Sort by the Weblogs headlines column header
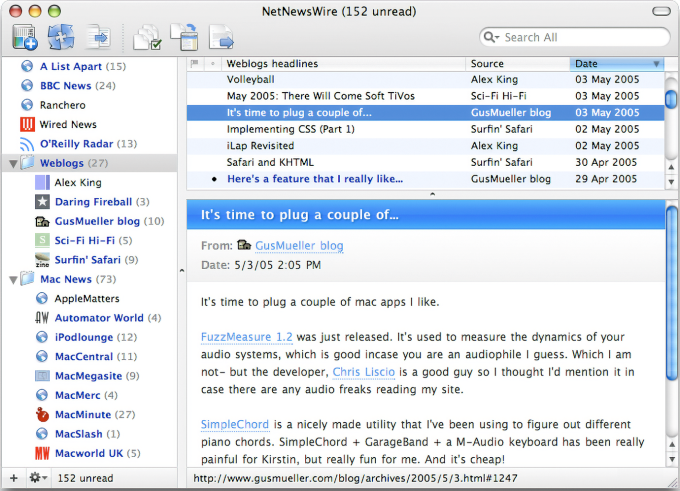This screenshot has width=680, height=491. 343,64
